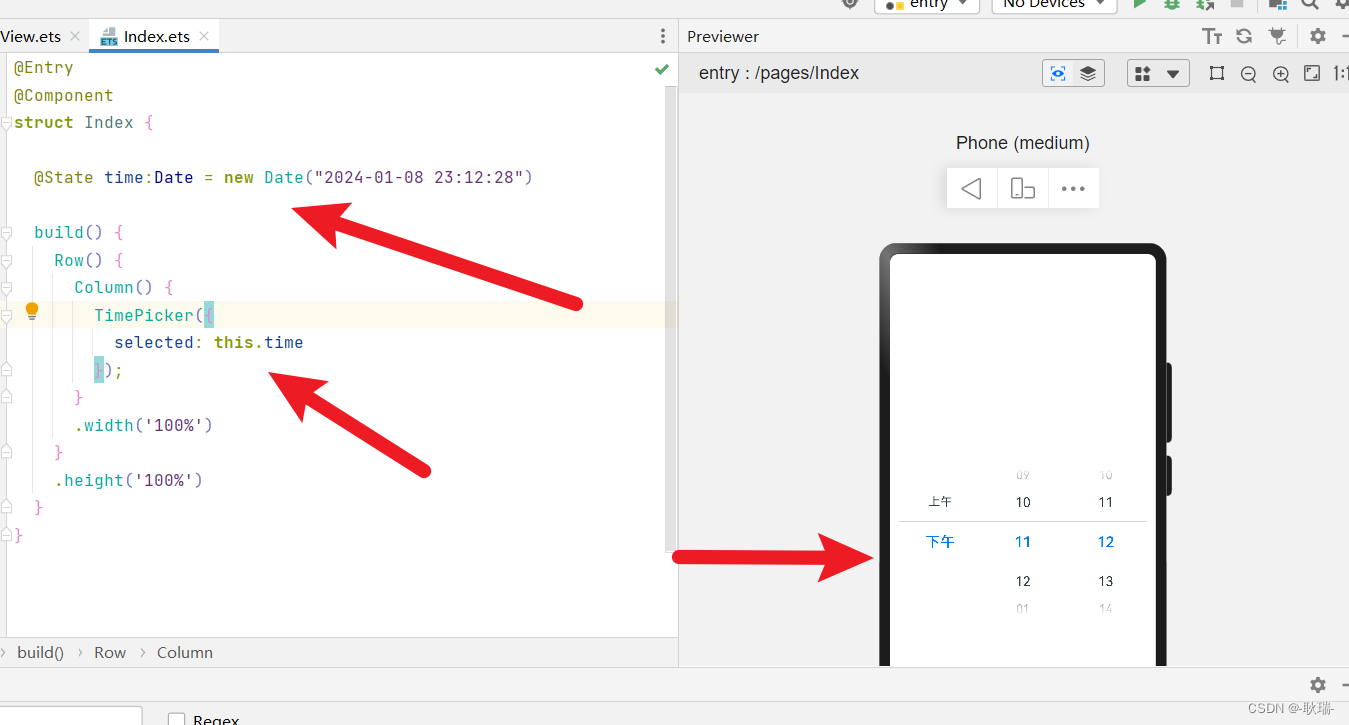
Task: Run the app with green play icon
Action: (1139, 4)
